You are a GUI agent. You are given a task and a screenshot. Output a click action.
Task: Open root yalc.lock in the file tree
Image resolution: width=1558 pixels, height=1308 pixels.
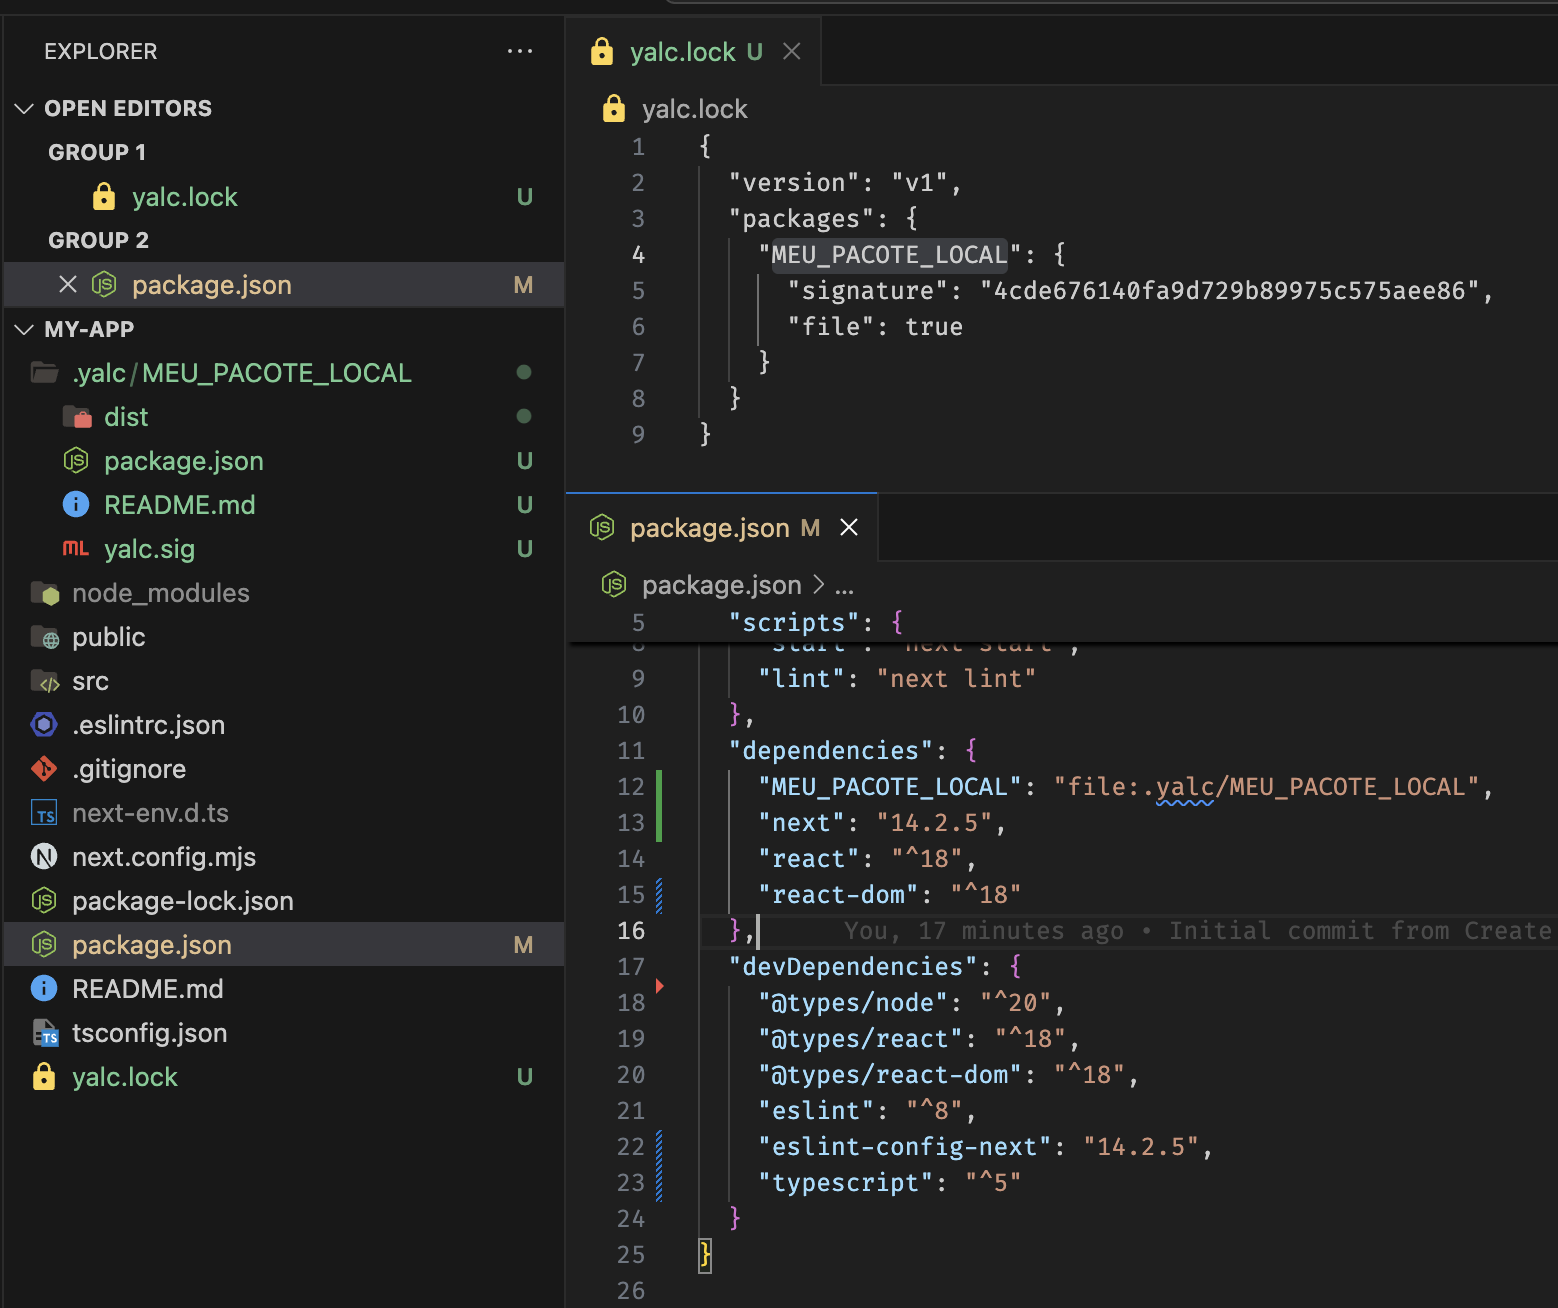coord(285,1077)
